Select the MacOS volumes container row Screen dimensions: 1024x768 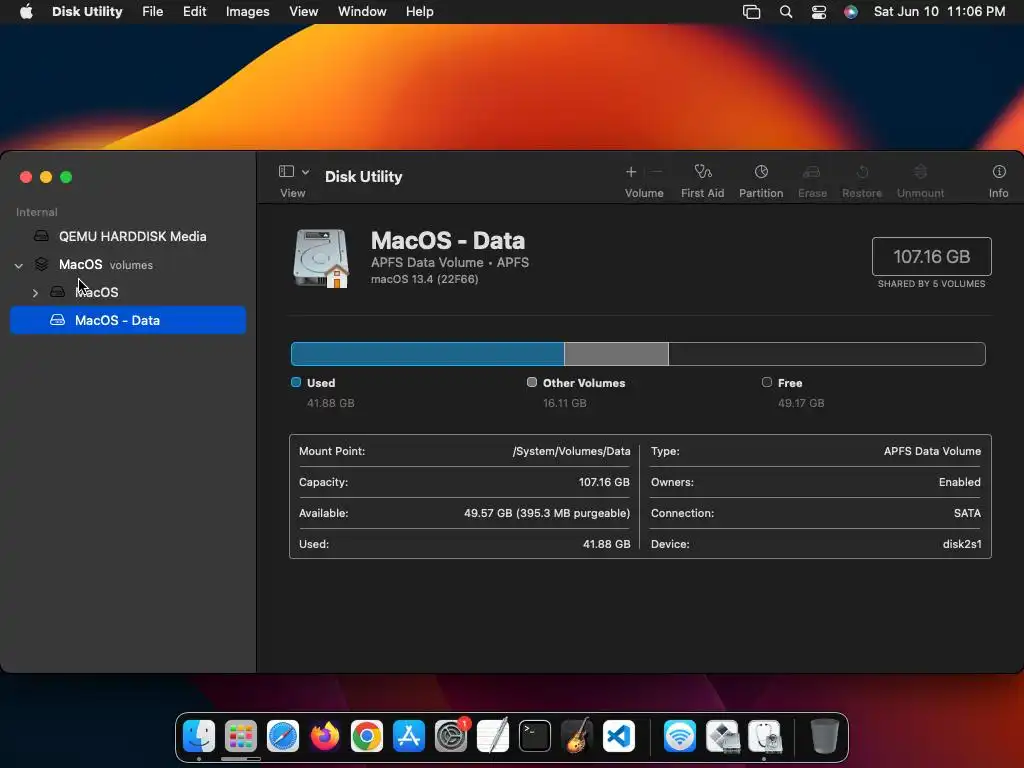pyautogui.click(x=128, y=264)
